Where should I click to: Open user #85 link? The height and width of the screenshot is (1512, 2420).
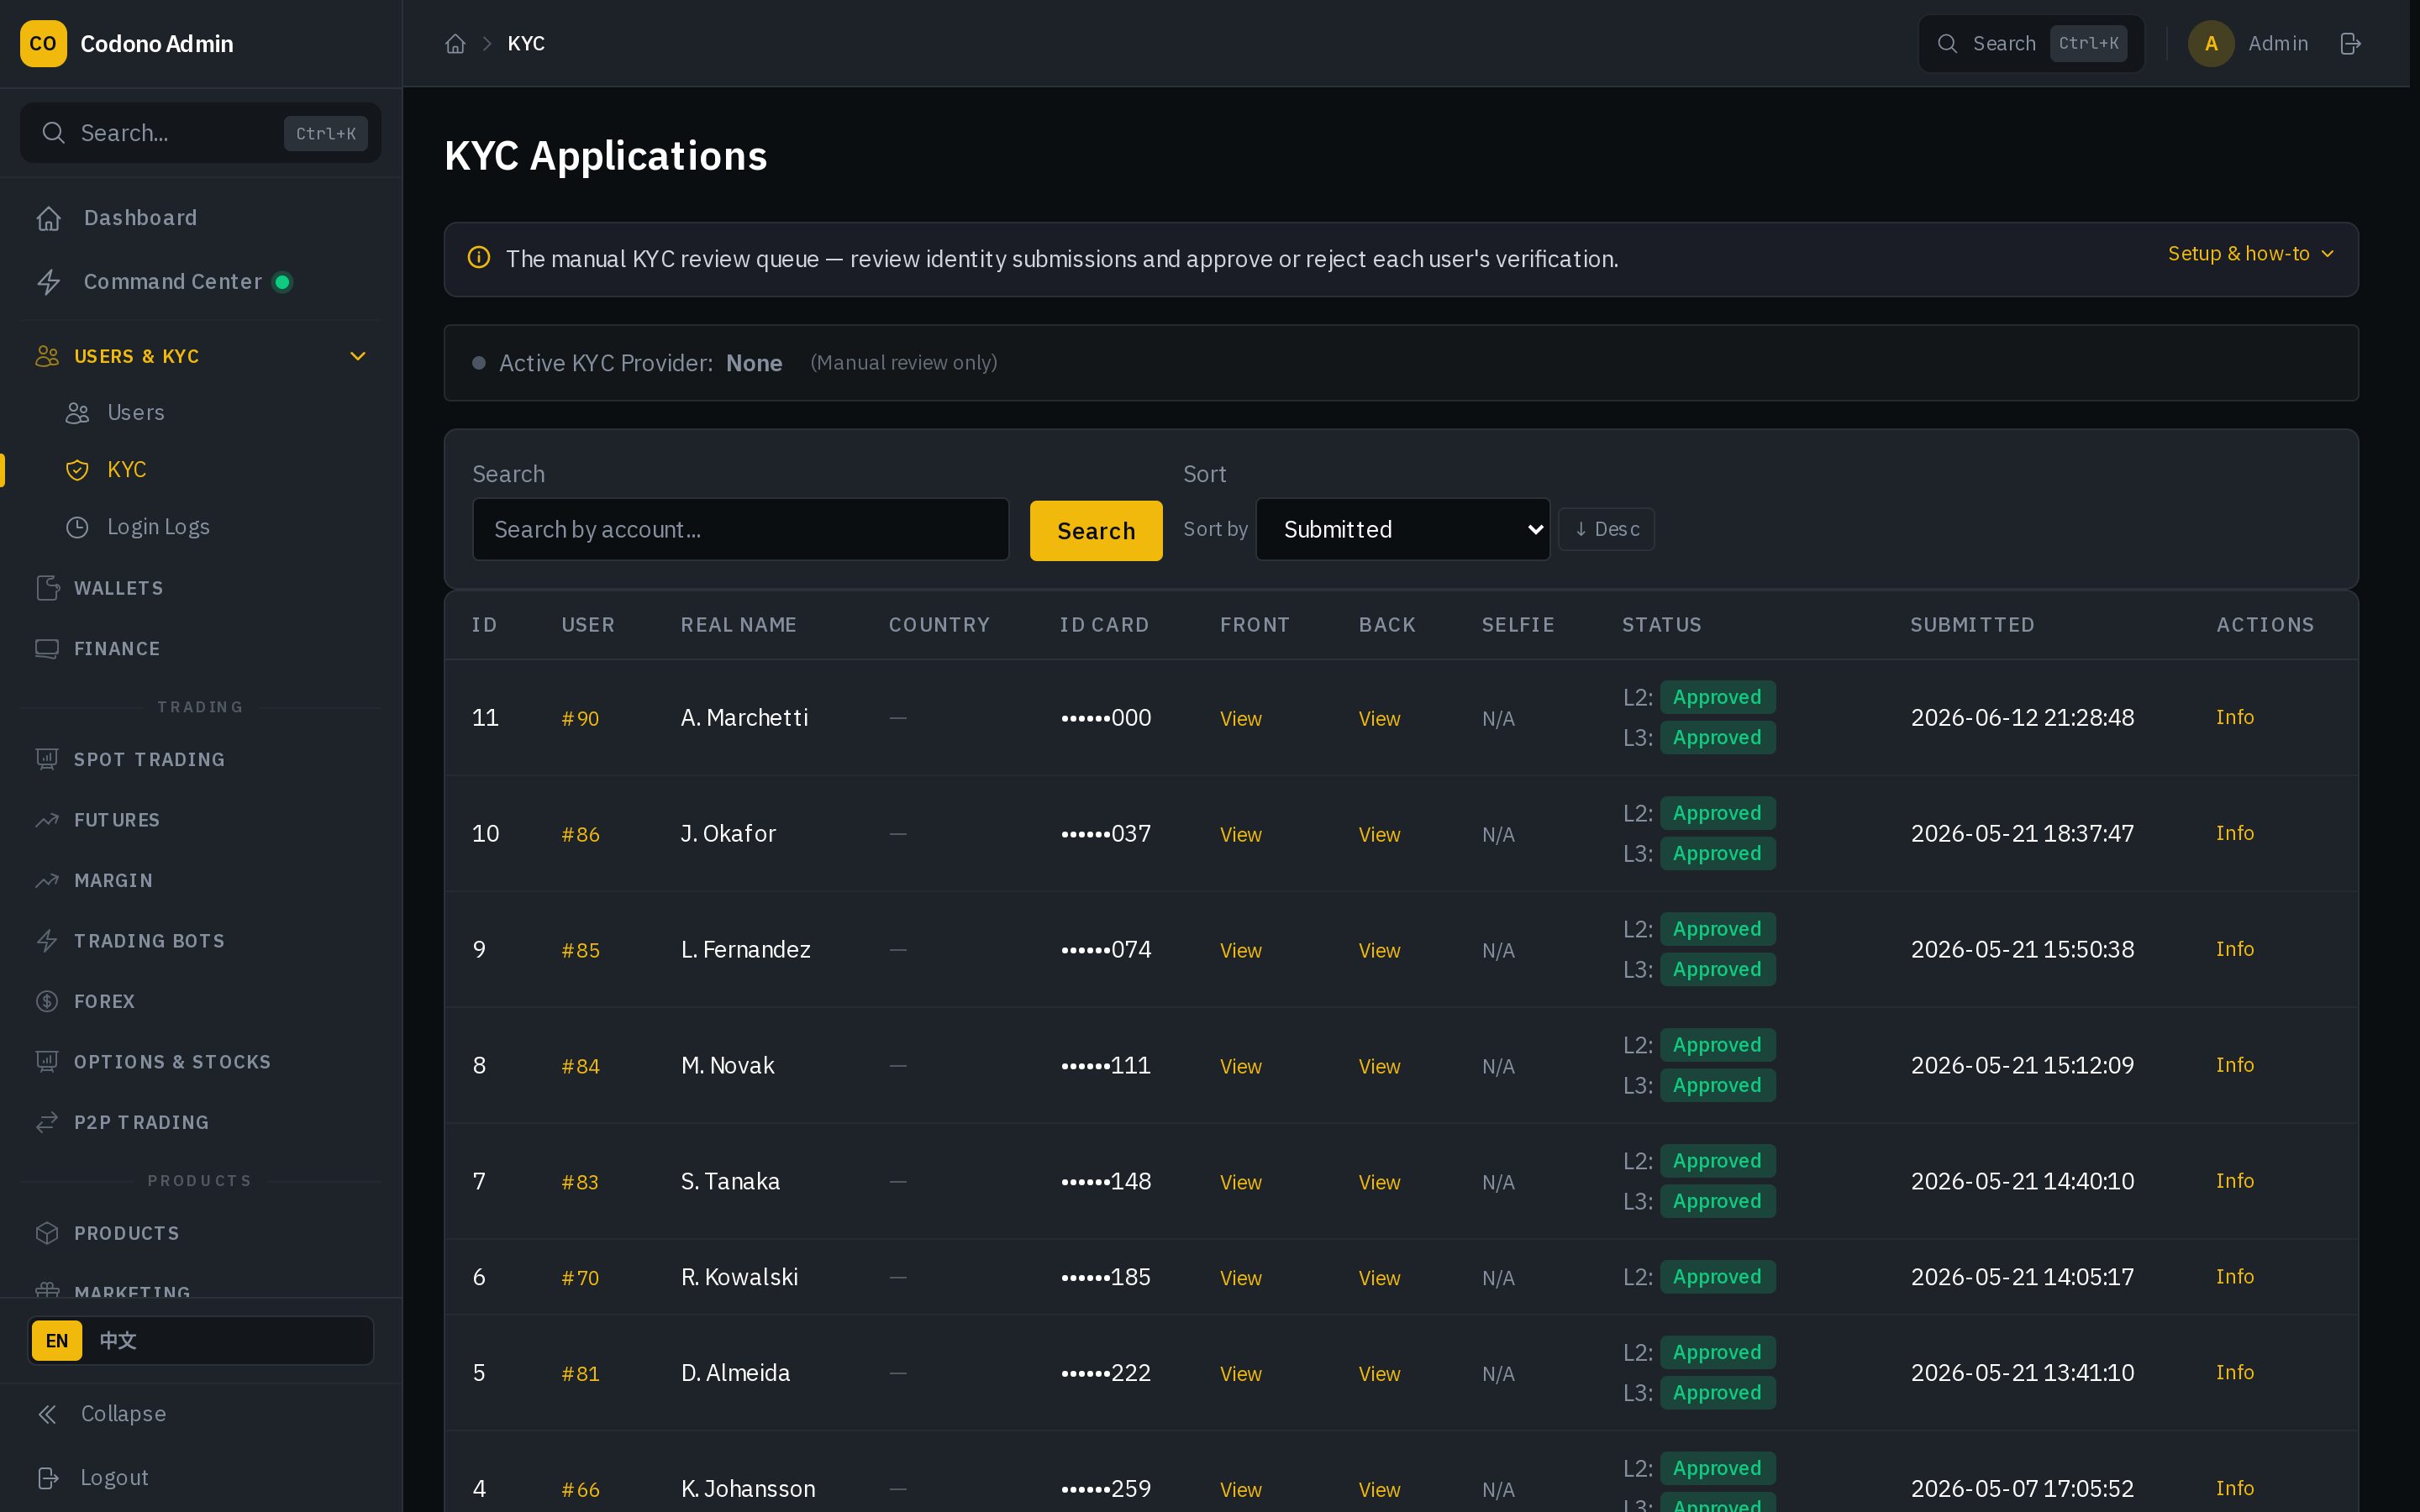[x=580, y=951]
